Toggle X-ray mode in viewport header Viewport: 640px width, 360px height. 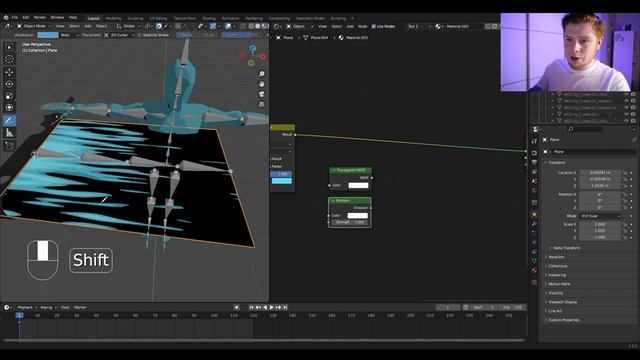pyautogui.click(x=243, y=26)
